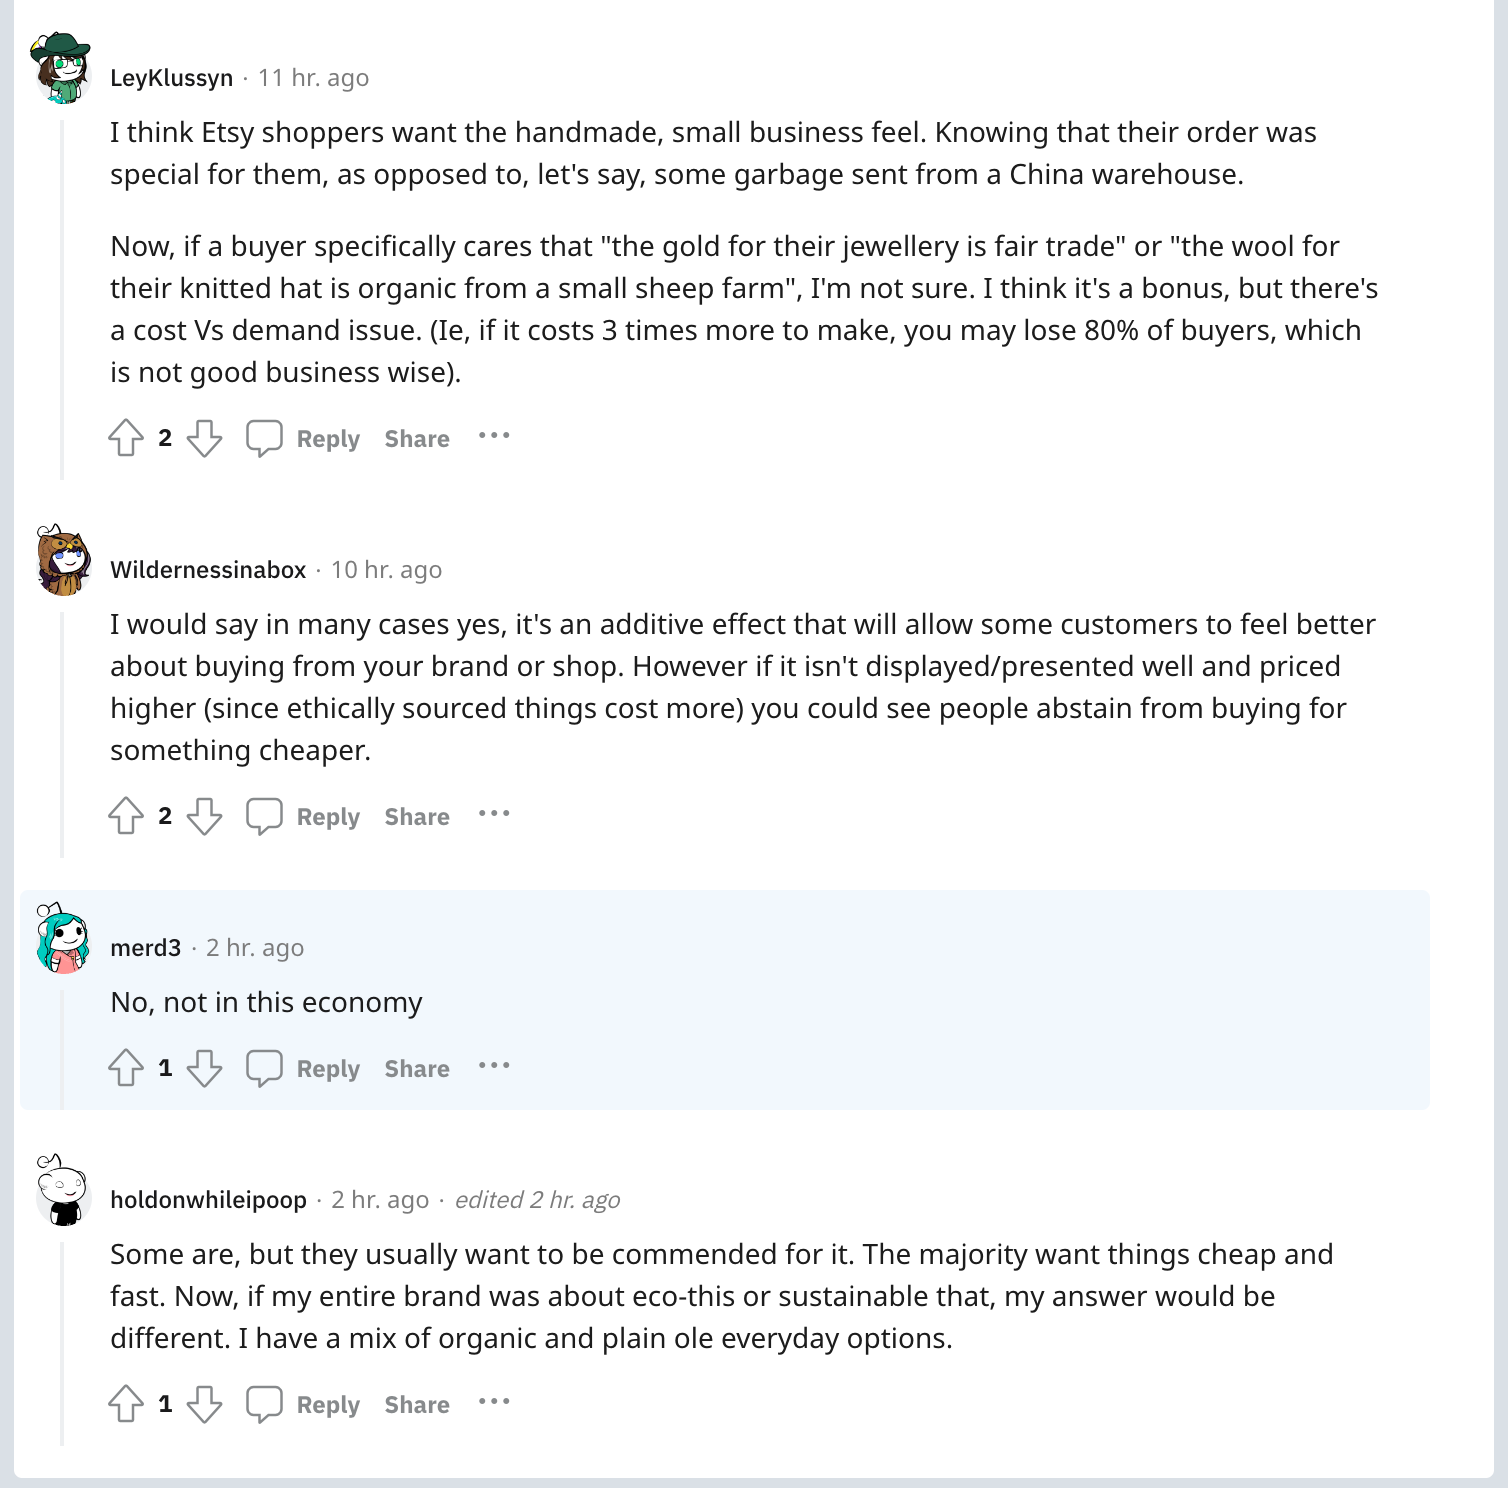This screenshot has height=1488, width=1508.
Task: Open more options on LeyKlussyn's comment
Action: click(x=494, y=436)
